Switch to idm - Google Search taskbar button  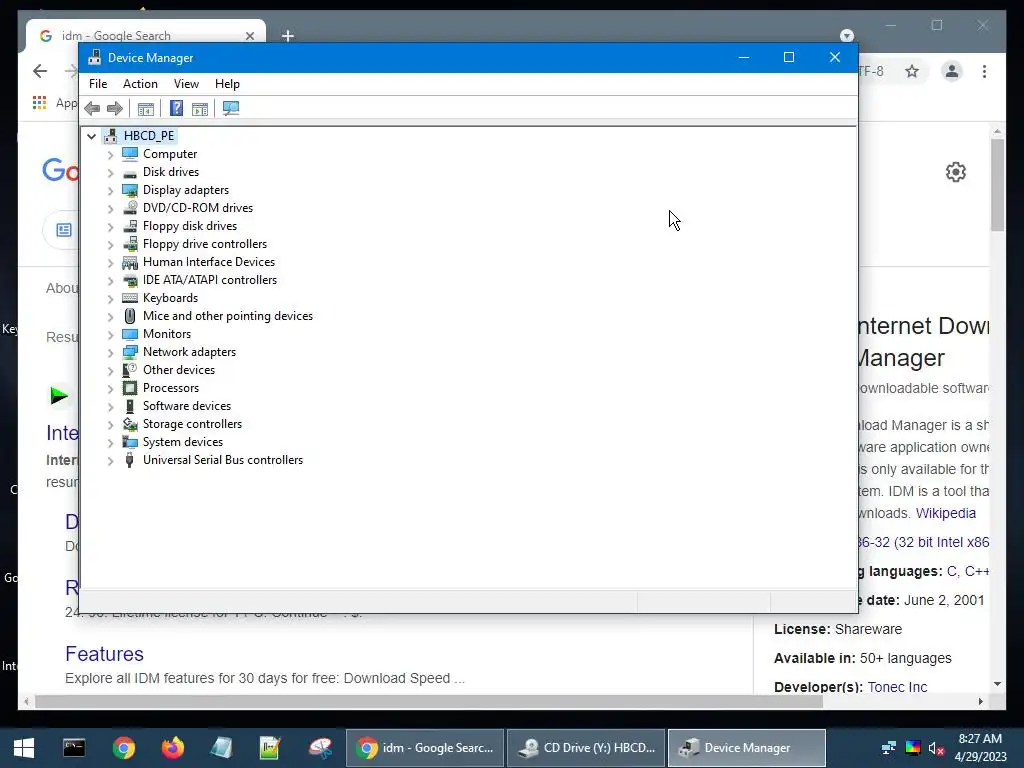(x=425, y=748)
